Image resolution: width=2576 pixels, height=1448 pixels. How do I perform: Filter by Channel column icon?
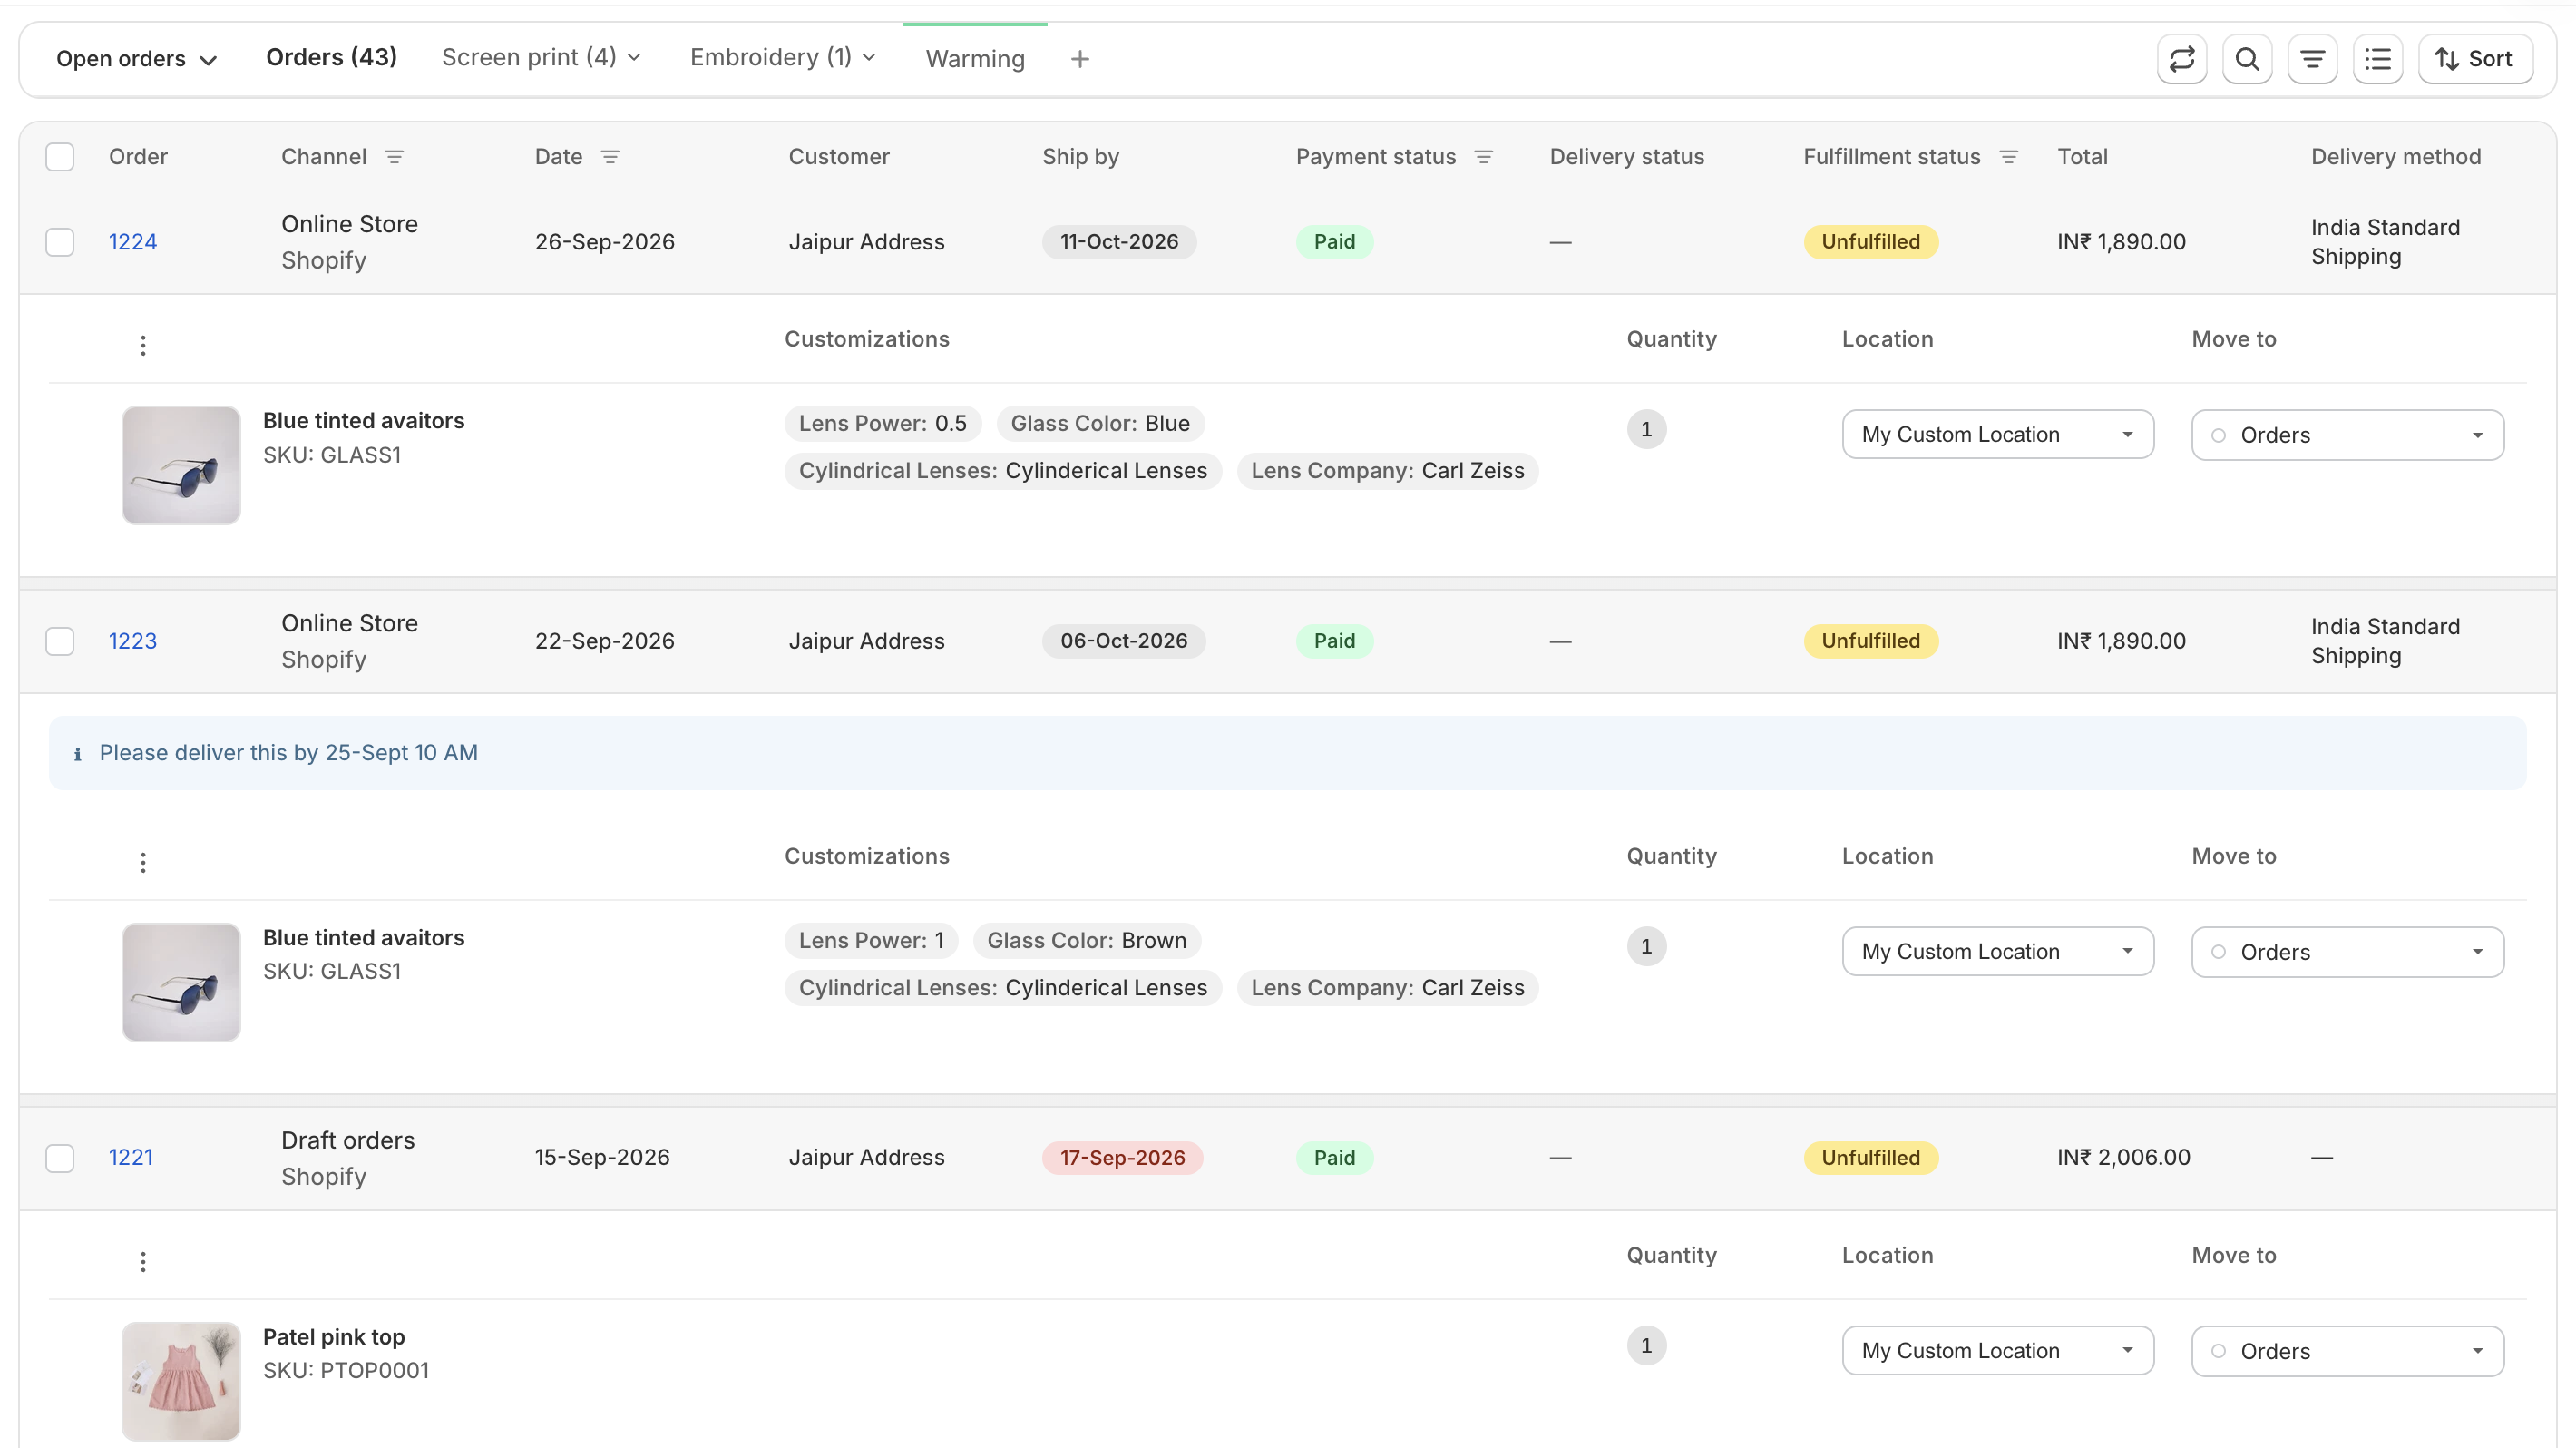click(394, 157)
